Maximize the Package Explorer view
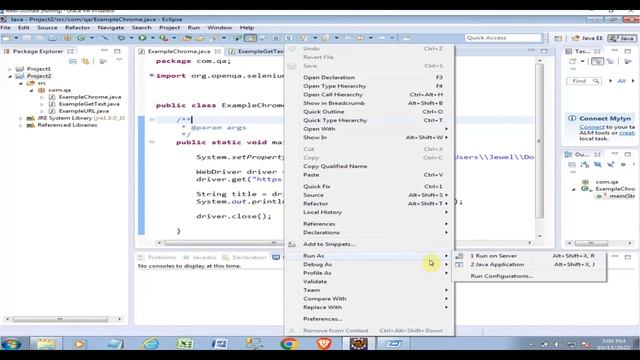The image size is (640, 360). pos(118,51)
